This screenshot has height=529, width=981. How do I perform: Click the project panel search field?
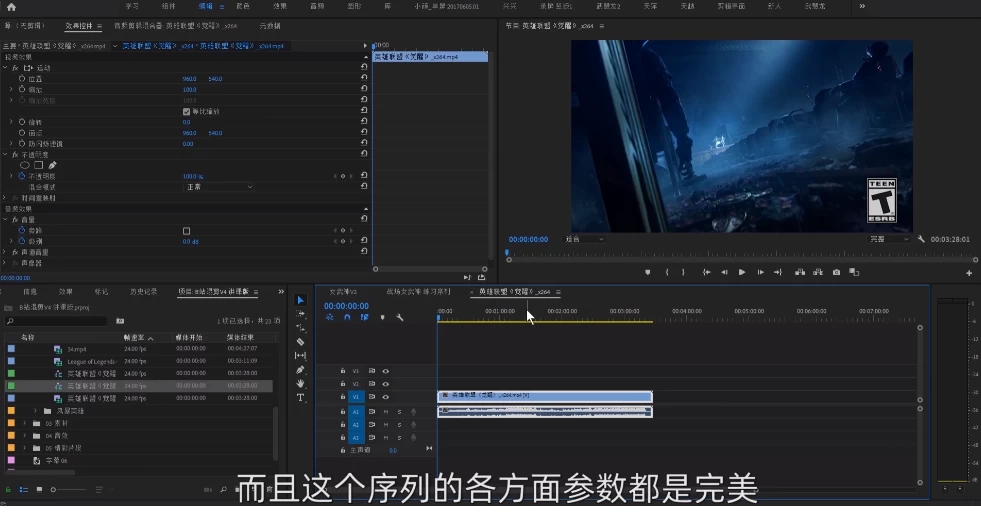click(x=56, y=321)
